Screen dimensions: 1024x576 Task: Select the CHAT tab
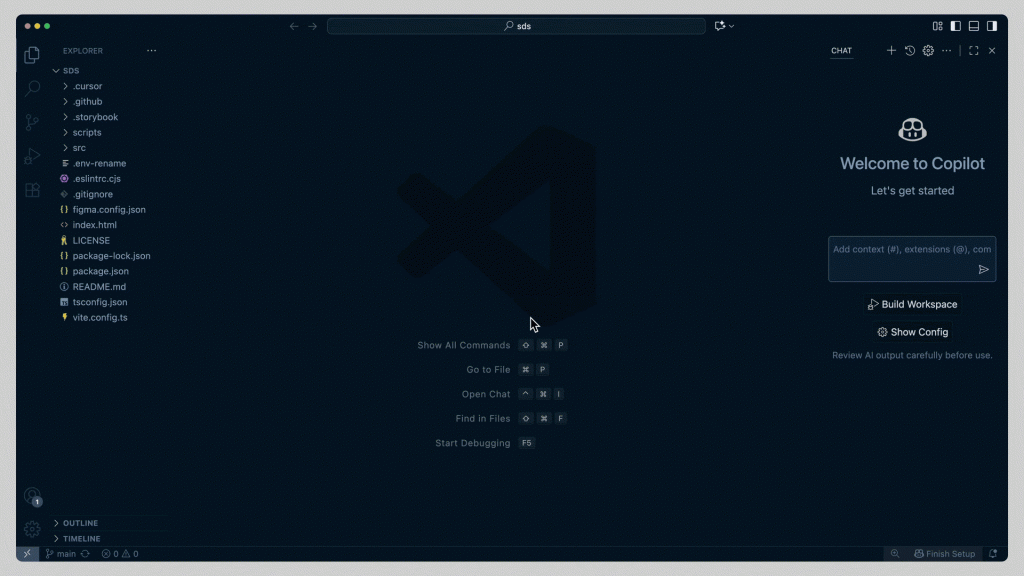(x=841, y=50)
